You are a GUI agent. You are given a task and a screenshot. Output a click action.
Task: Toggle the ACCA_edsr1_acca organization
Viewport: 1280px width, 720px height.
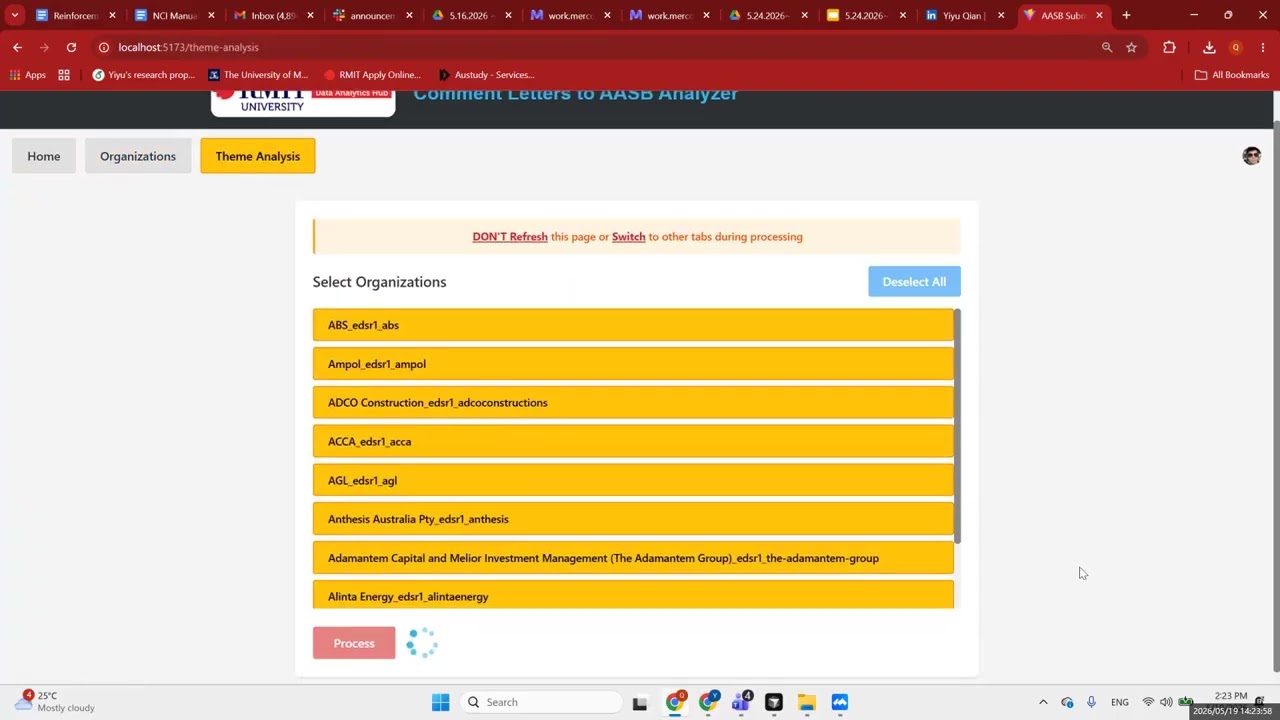[x=633, y=441]
